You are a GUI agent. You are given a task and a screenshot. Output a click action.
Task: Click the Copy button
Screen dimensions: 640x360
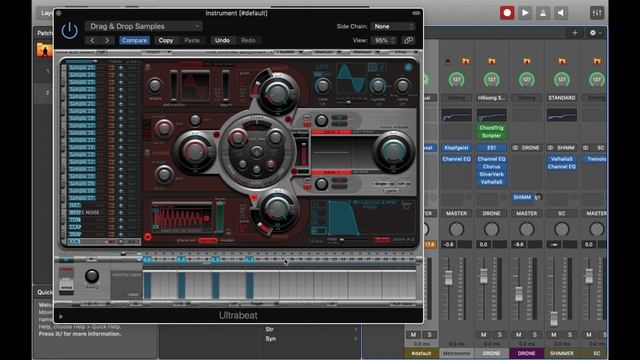click(166, 40)
